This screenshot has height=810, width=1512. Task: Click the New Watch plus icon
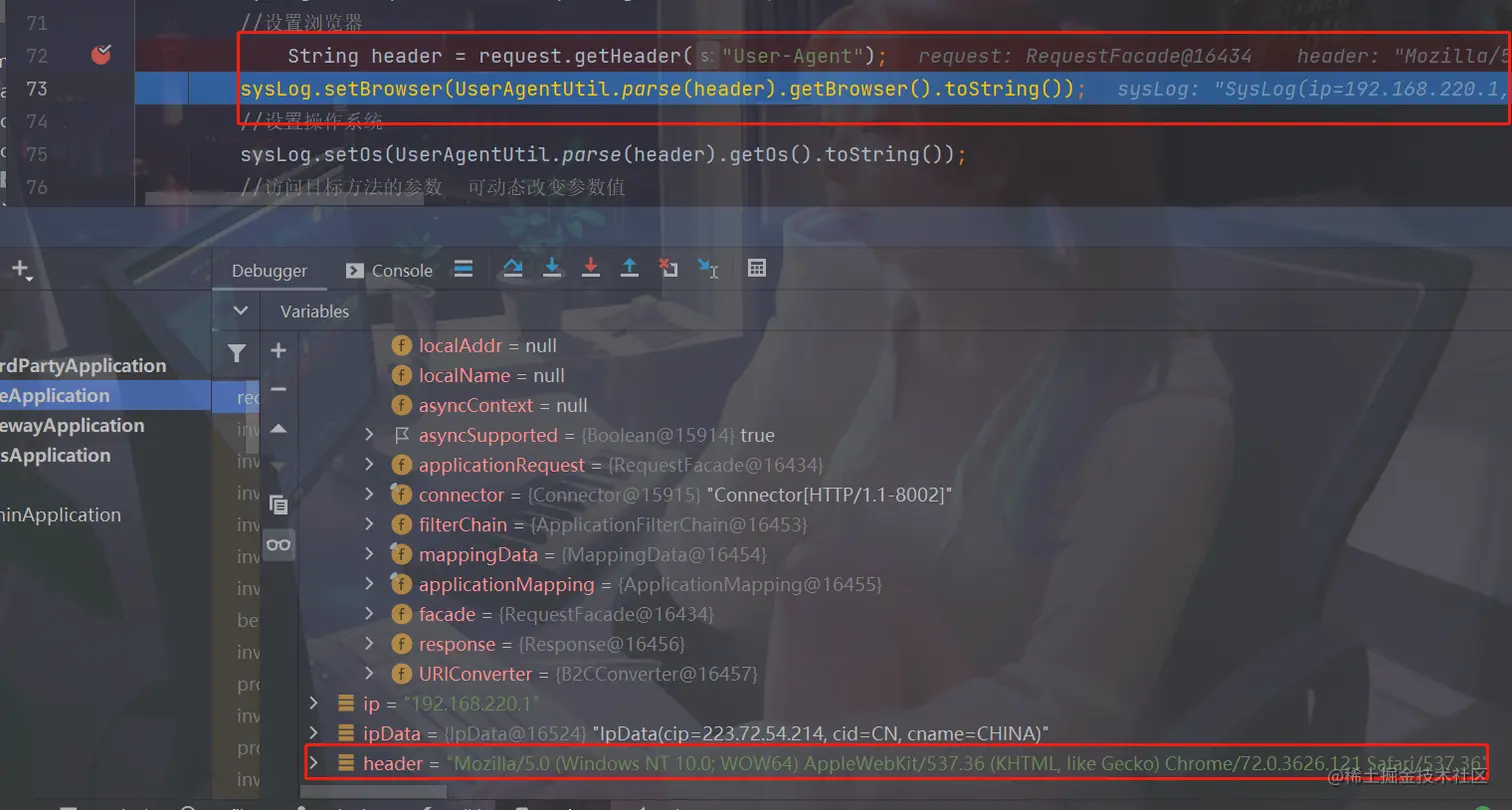[279, 350]
